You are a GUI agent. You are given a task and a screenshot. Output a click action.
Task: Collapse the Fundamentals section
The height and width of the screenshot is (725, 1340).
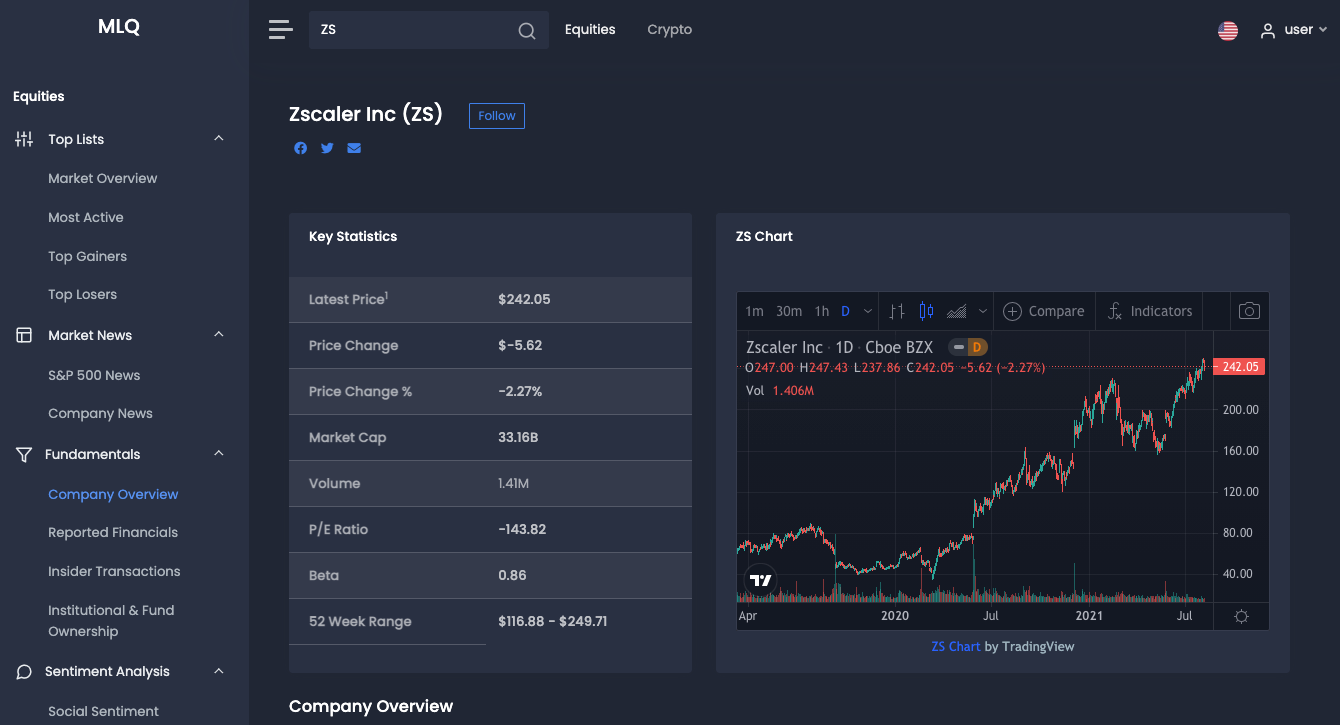(219, 453)
